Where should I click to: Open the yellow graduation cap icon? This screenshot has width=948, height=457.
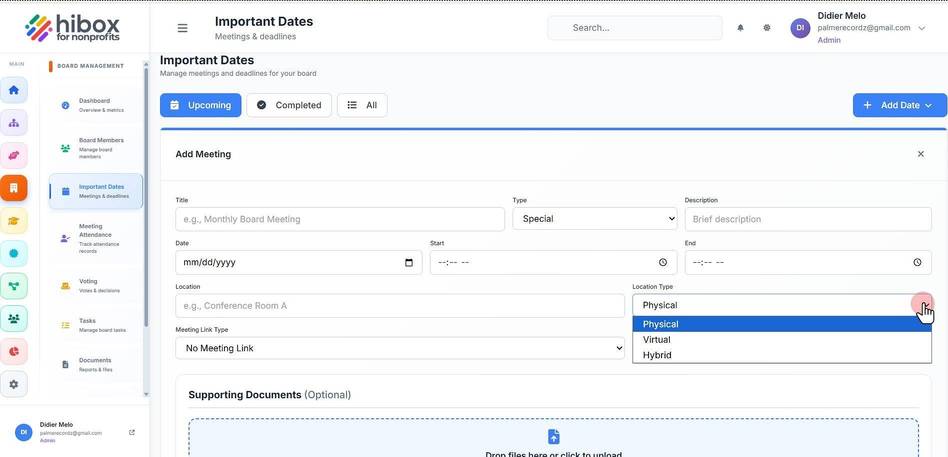14,221
